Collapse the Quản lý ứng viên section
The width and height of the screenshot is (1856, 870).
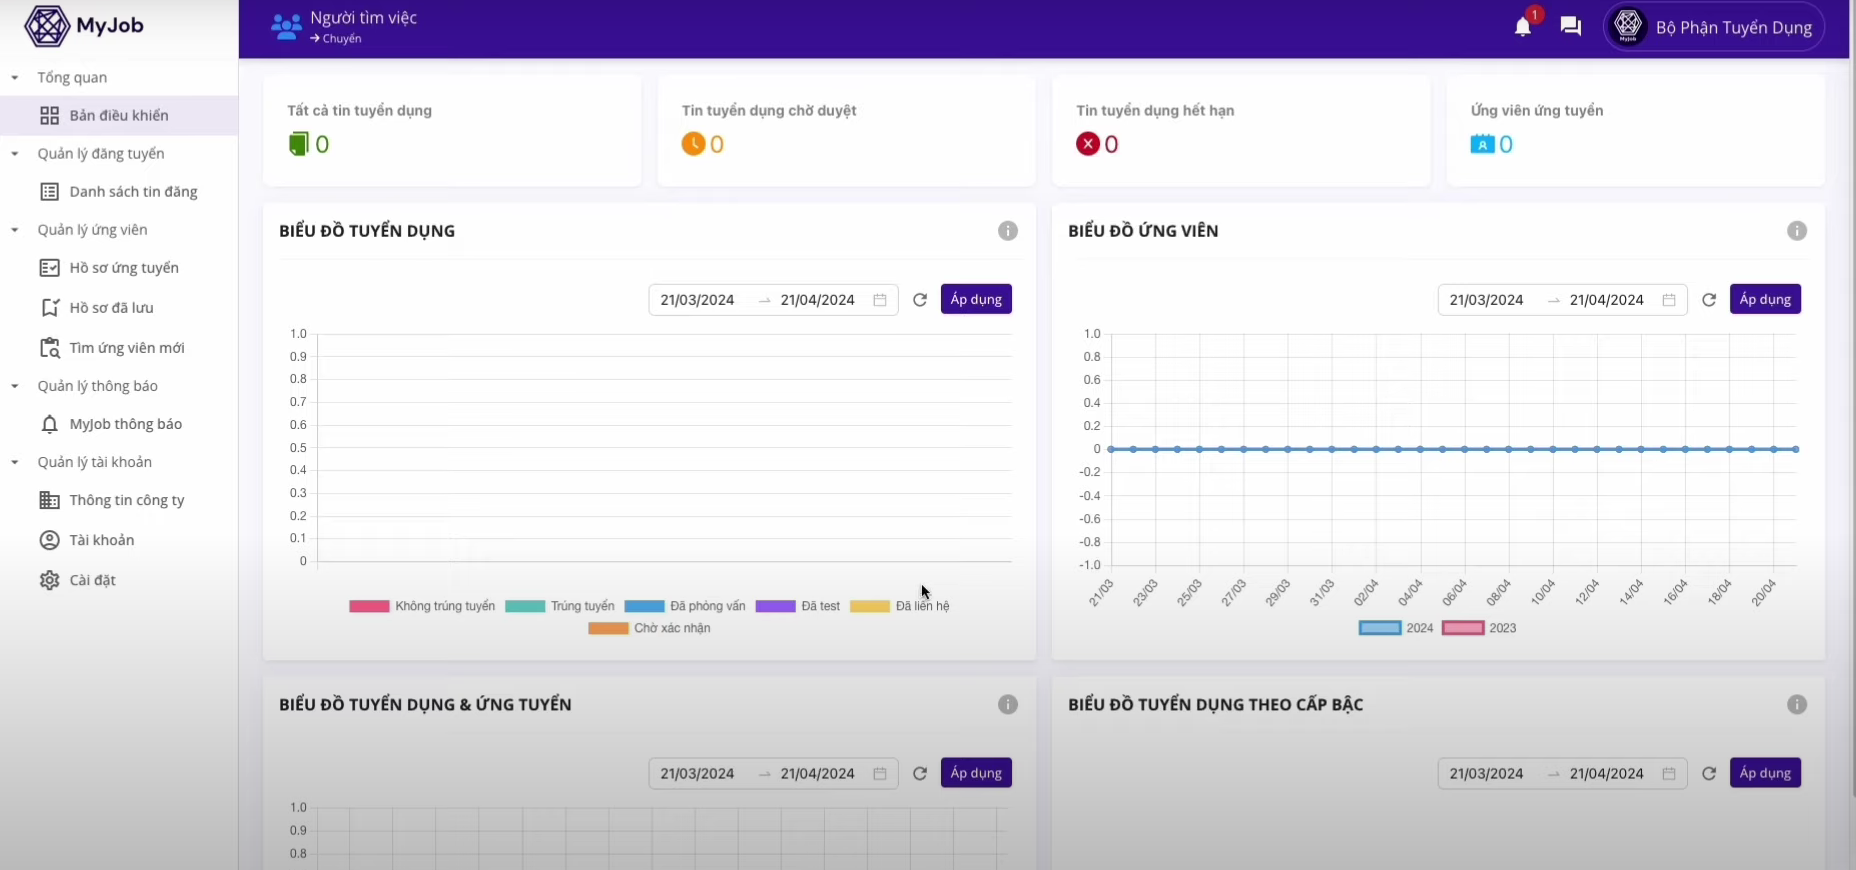[x=14, y=230]
